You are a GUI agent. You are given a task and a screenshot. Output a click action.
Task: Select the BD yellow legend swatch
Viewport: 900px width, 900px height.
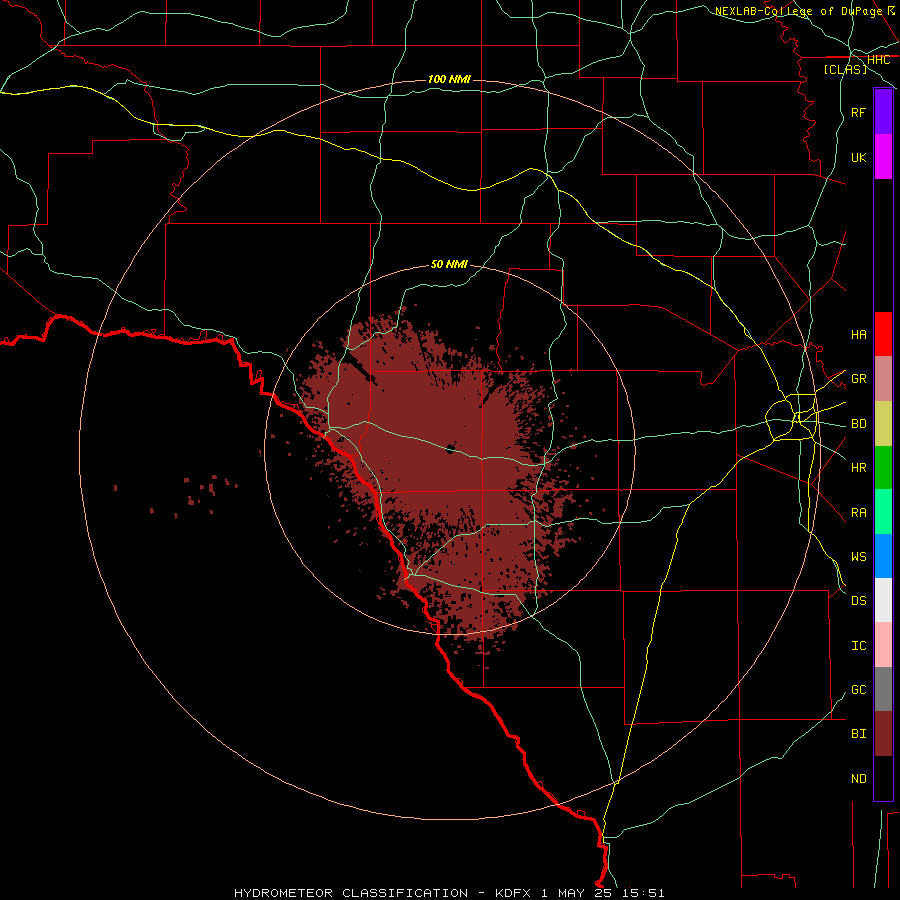click(883, 424)
